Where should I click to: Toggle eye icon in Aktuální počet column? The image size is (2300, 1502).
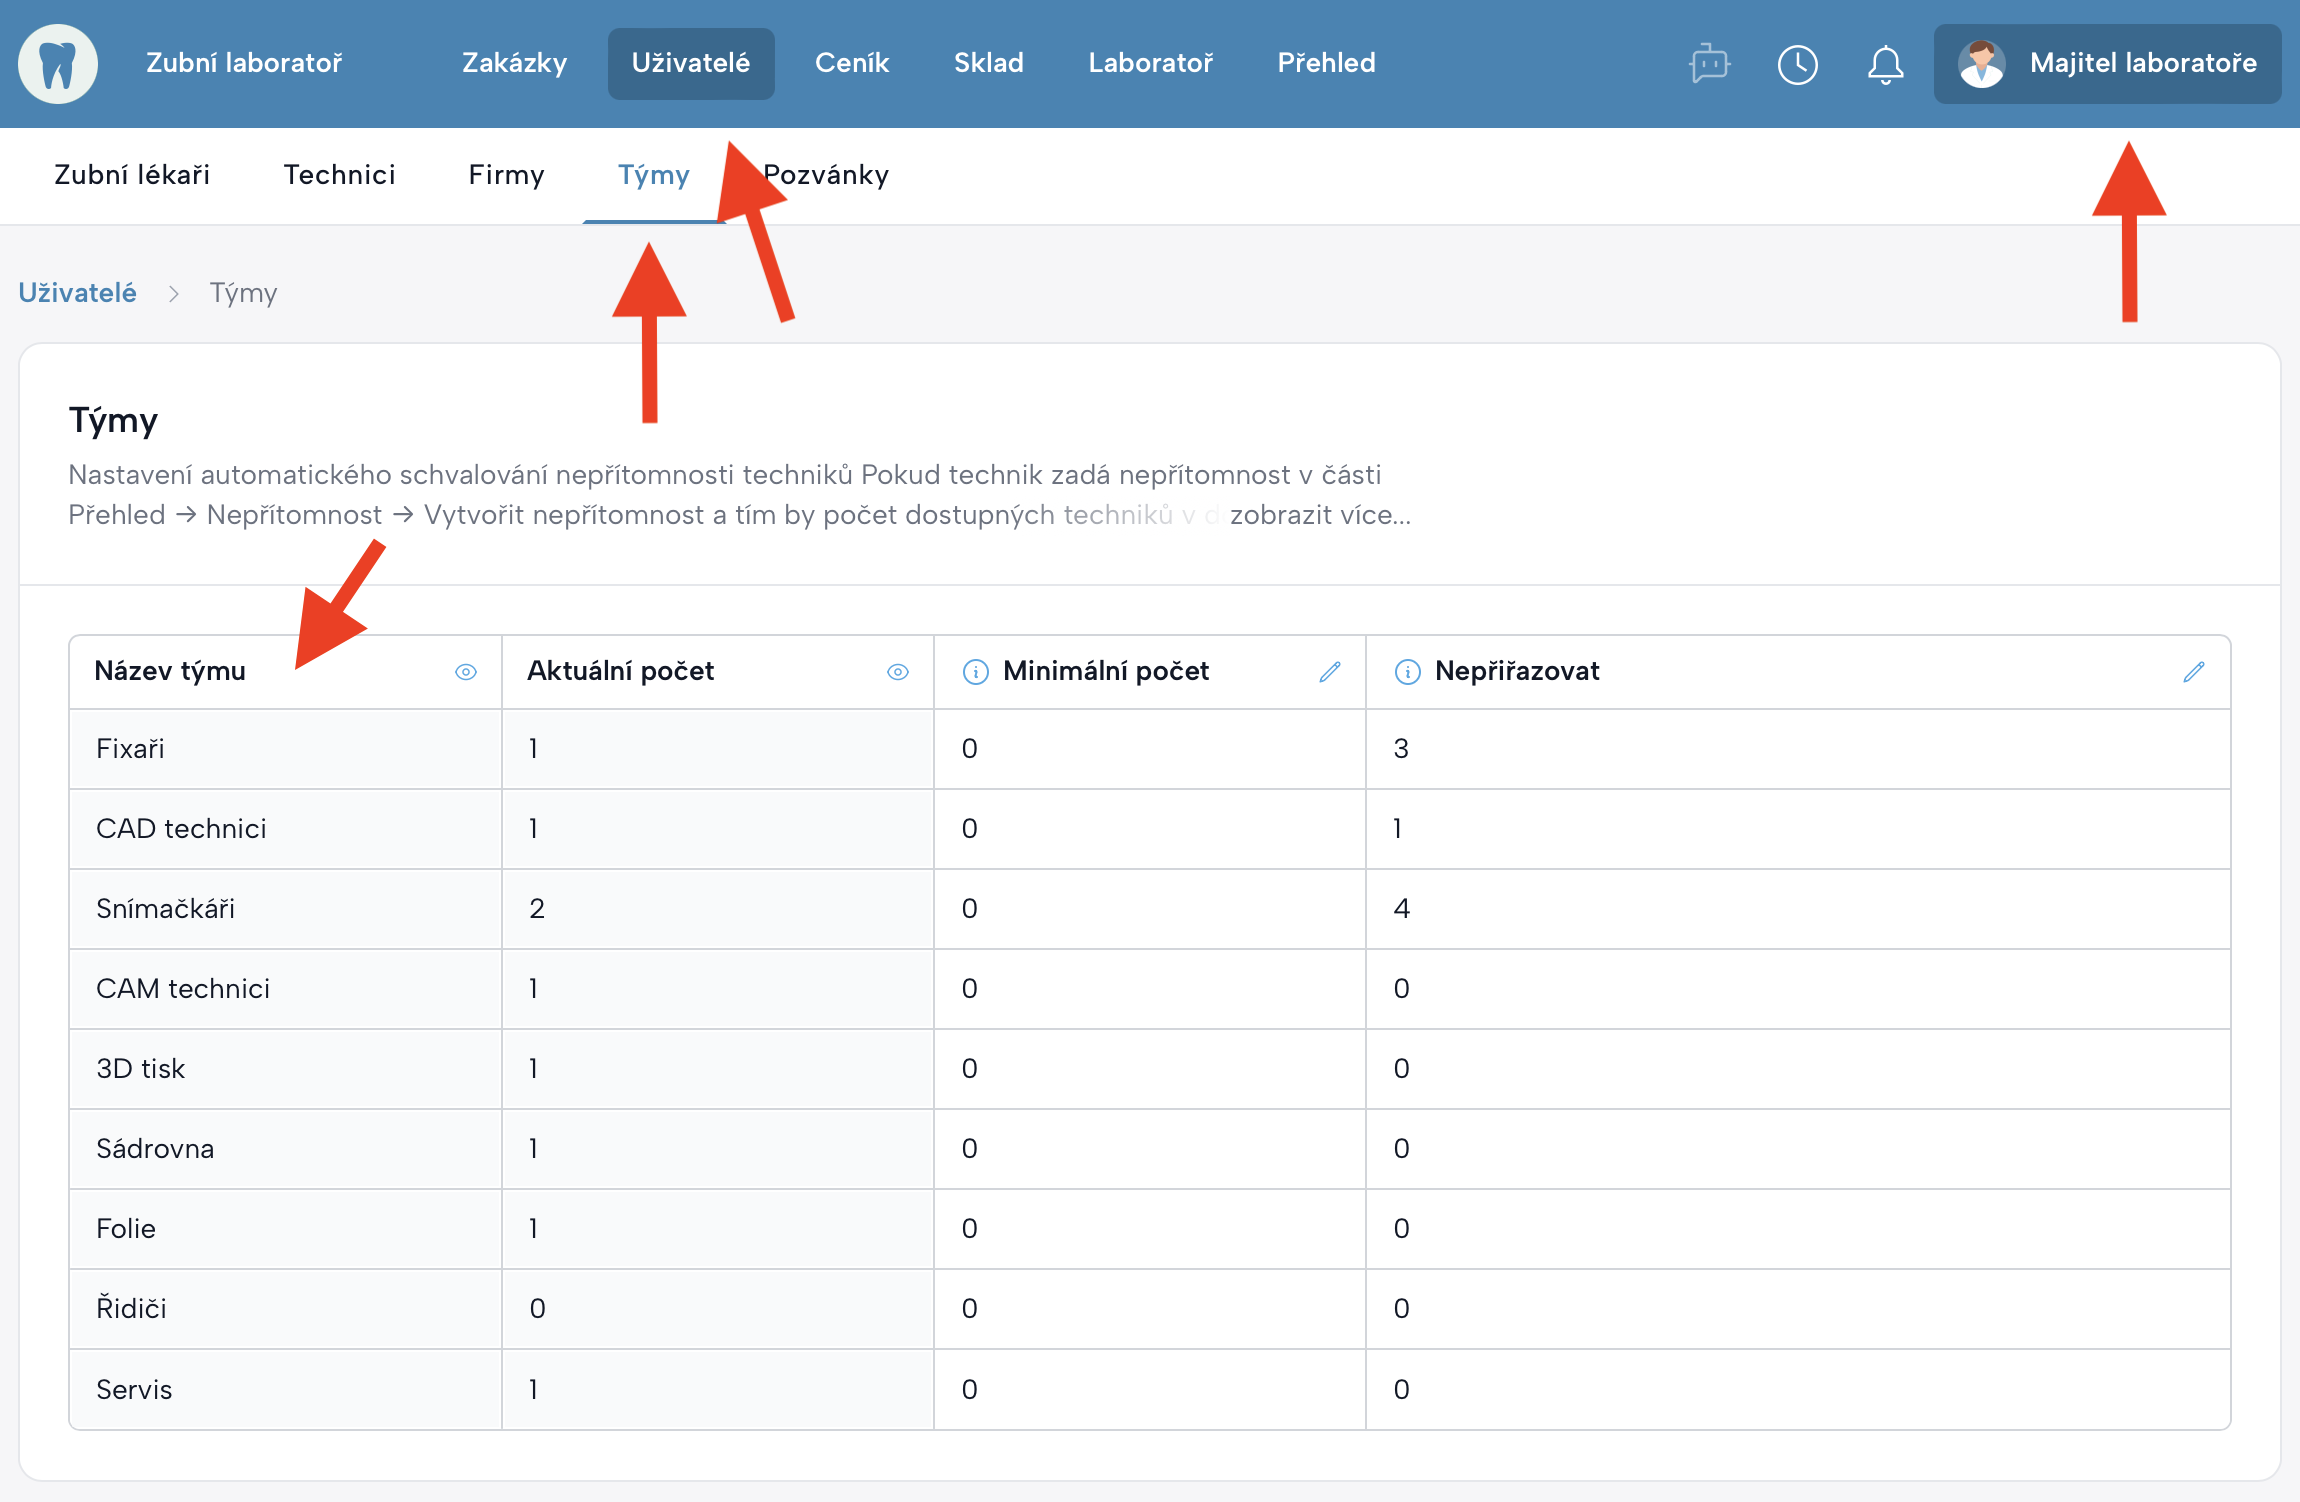tap(898, 672)
